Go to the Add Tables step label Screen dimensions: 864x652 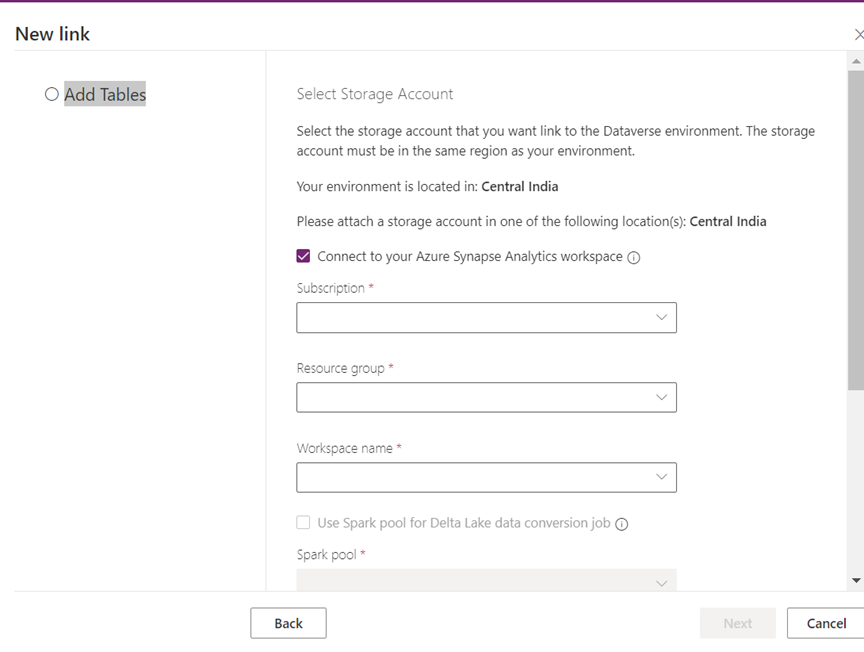click(x=105, y=95)
